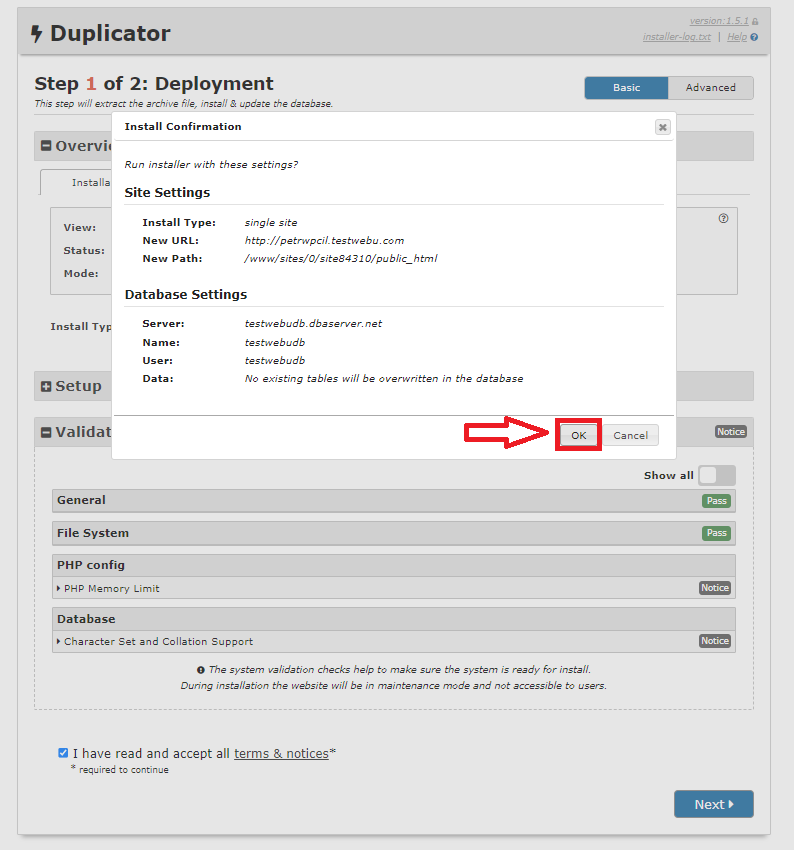Collapse the Validation section minus icon
794x850 pixels.
[46, 433]
